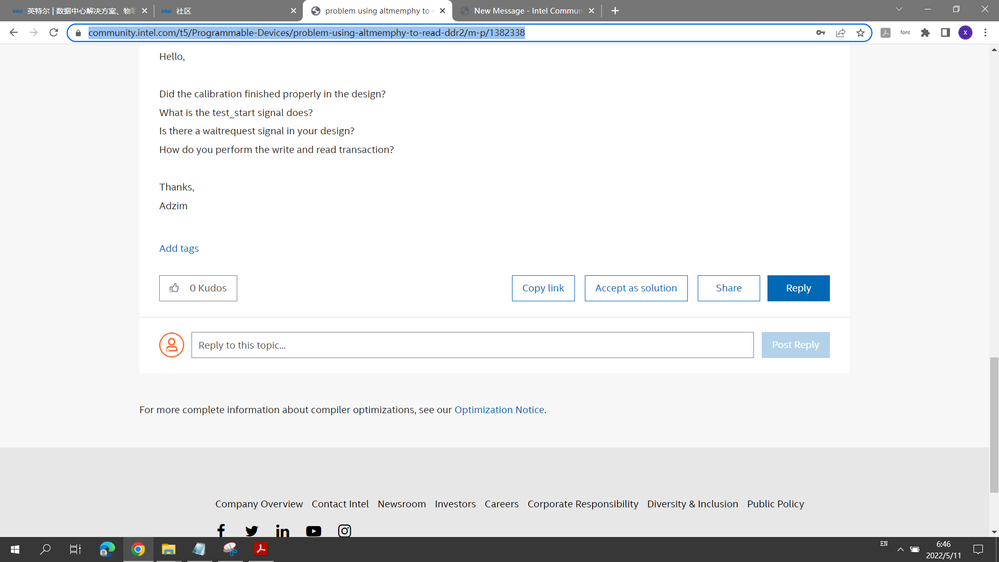Open File Explorer from the taskbar
Image resolution: width=999 pixels, height=562 pixels.
click(168, 549)
